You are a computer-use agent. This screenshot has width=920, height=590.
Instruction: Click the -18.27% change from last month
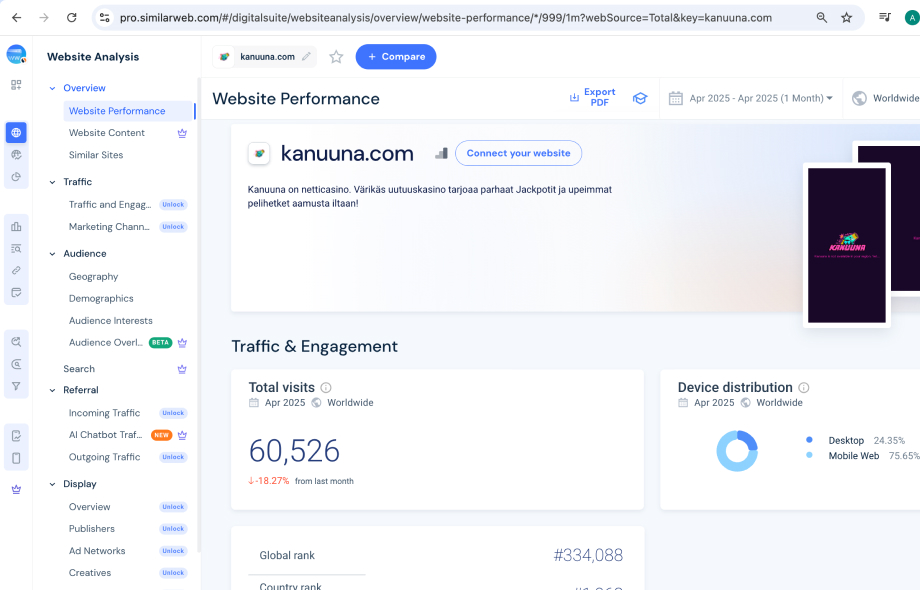[x=269, y=481]
